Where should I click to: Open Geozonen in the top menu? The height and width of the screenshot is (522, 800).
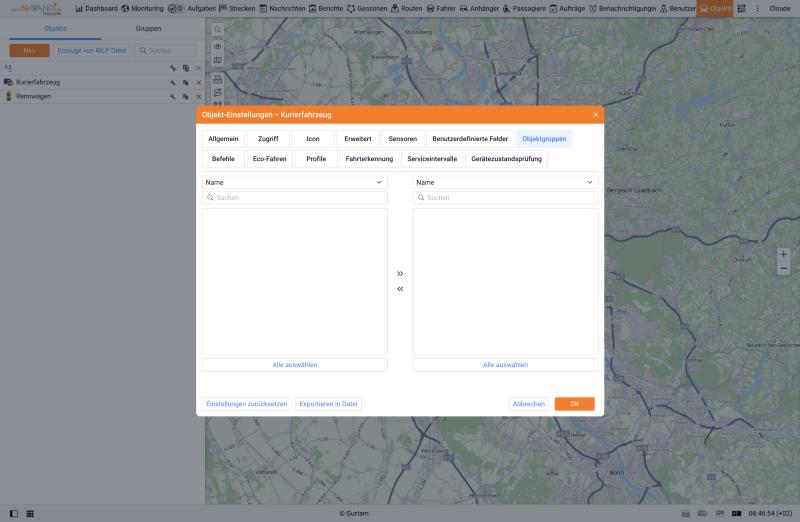tap(367, 9)
